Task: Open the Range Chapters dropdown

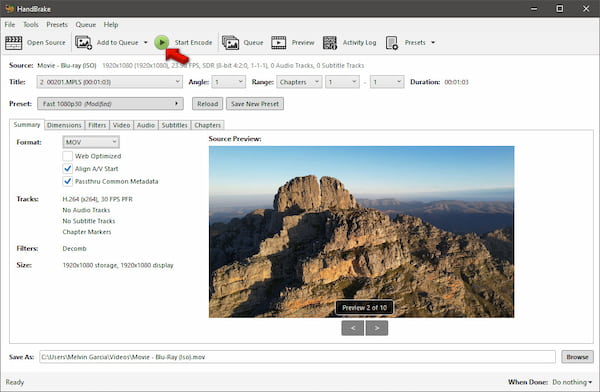Action: (x=299, y=82)
